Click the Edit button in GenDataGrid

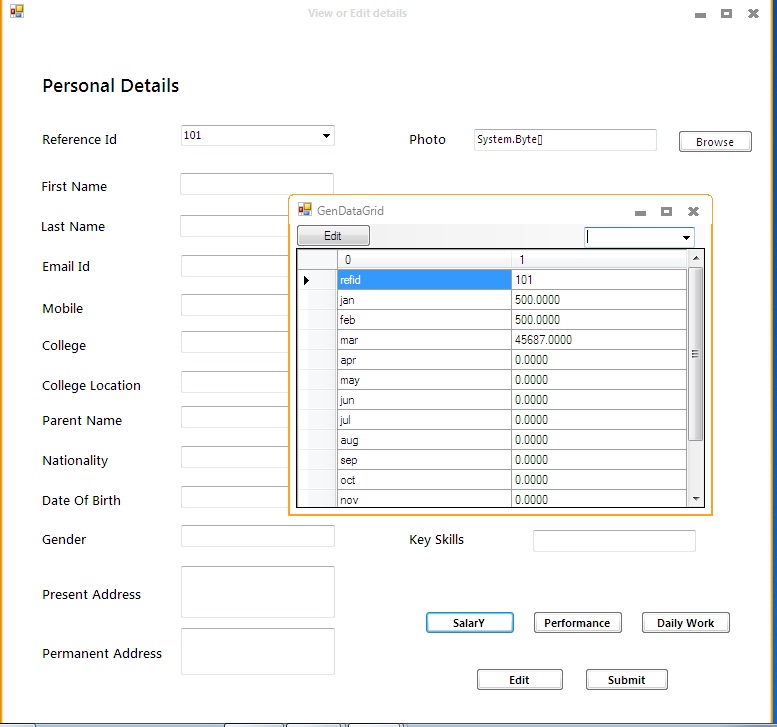tap(333, 236)
